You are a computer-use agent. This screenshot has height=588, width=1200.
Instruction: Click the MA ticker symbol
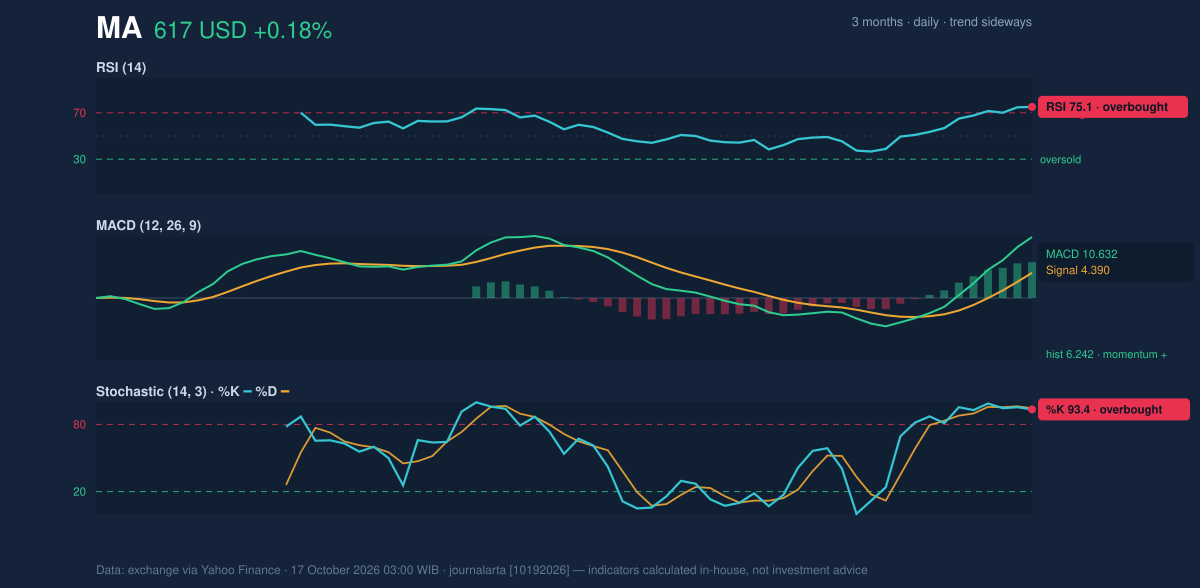(119, 29)
